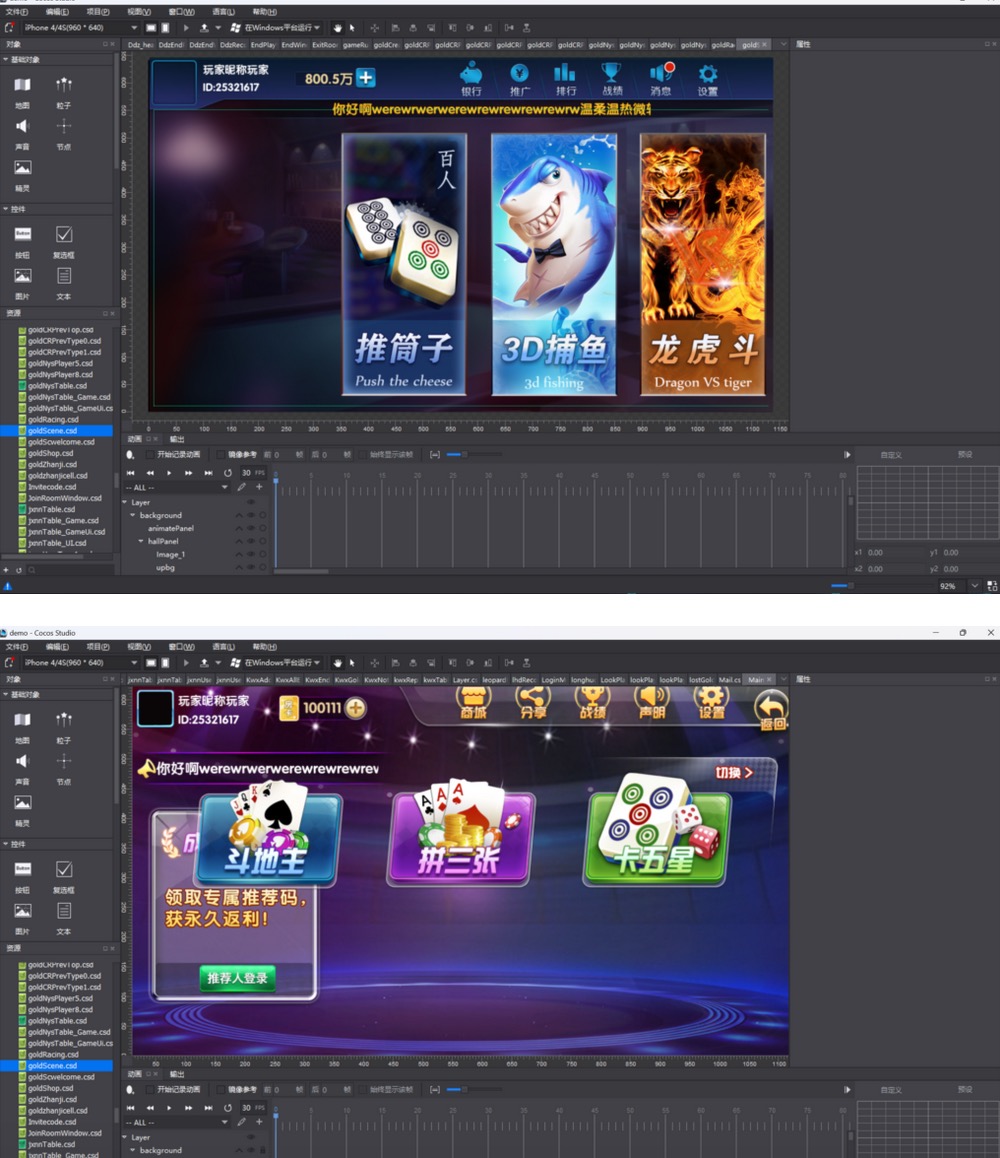
Task: Toggle visibility eye for upbg layer
Action: pos(250,567)
